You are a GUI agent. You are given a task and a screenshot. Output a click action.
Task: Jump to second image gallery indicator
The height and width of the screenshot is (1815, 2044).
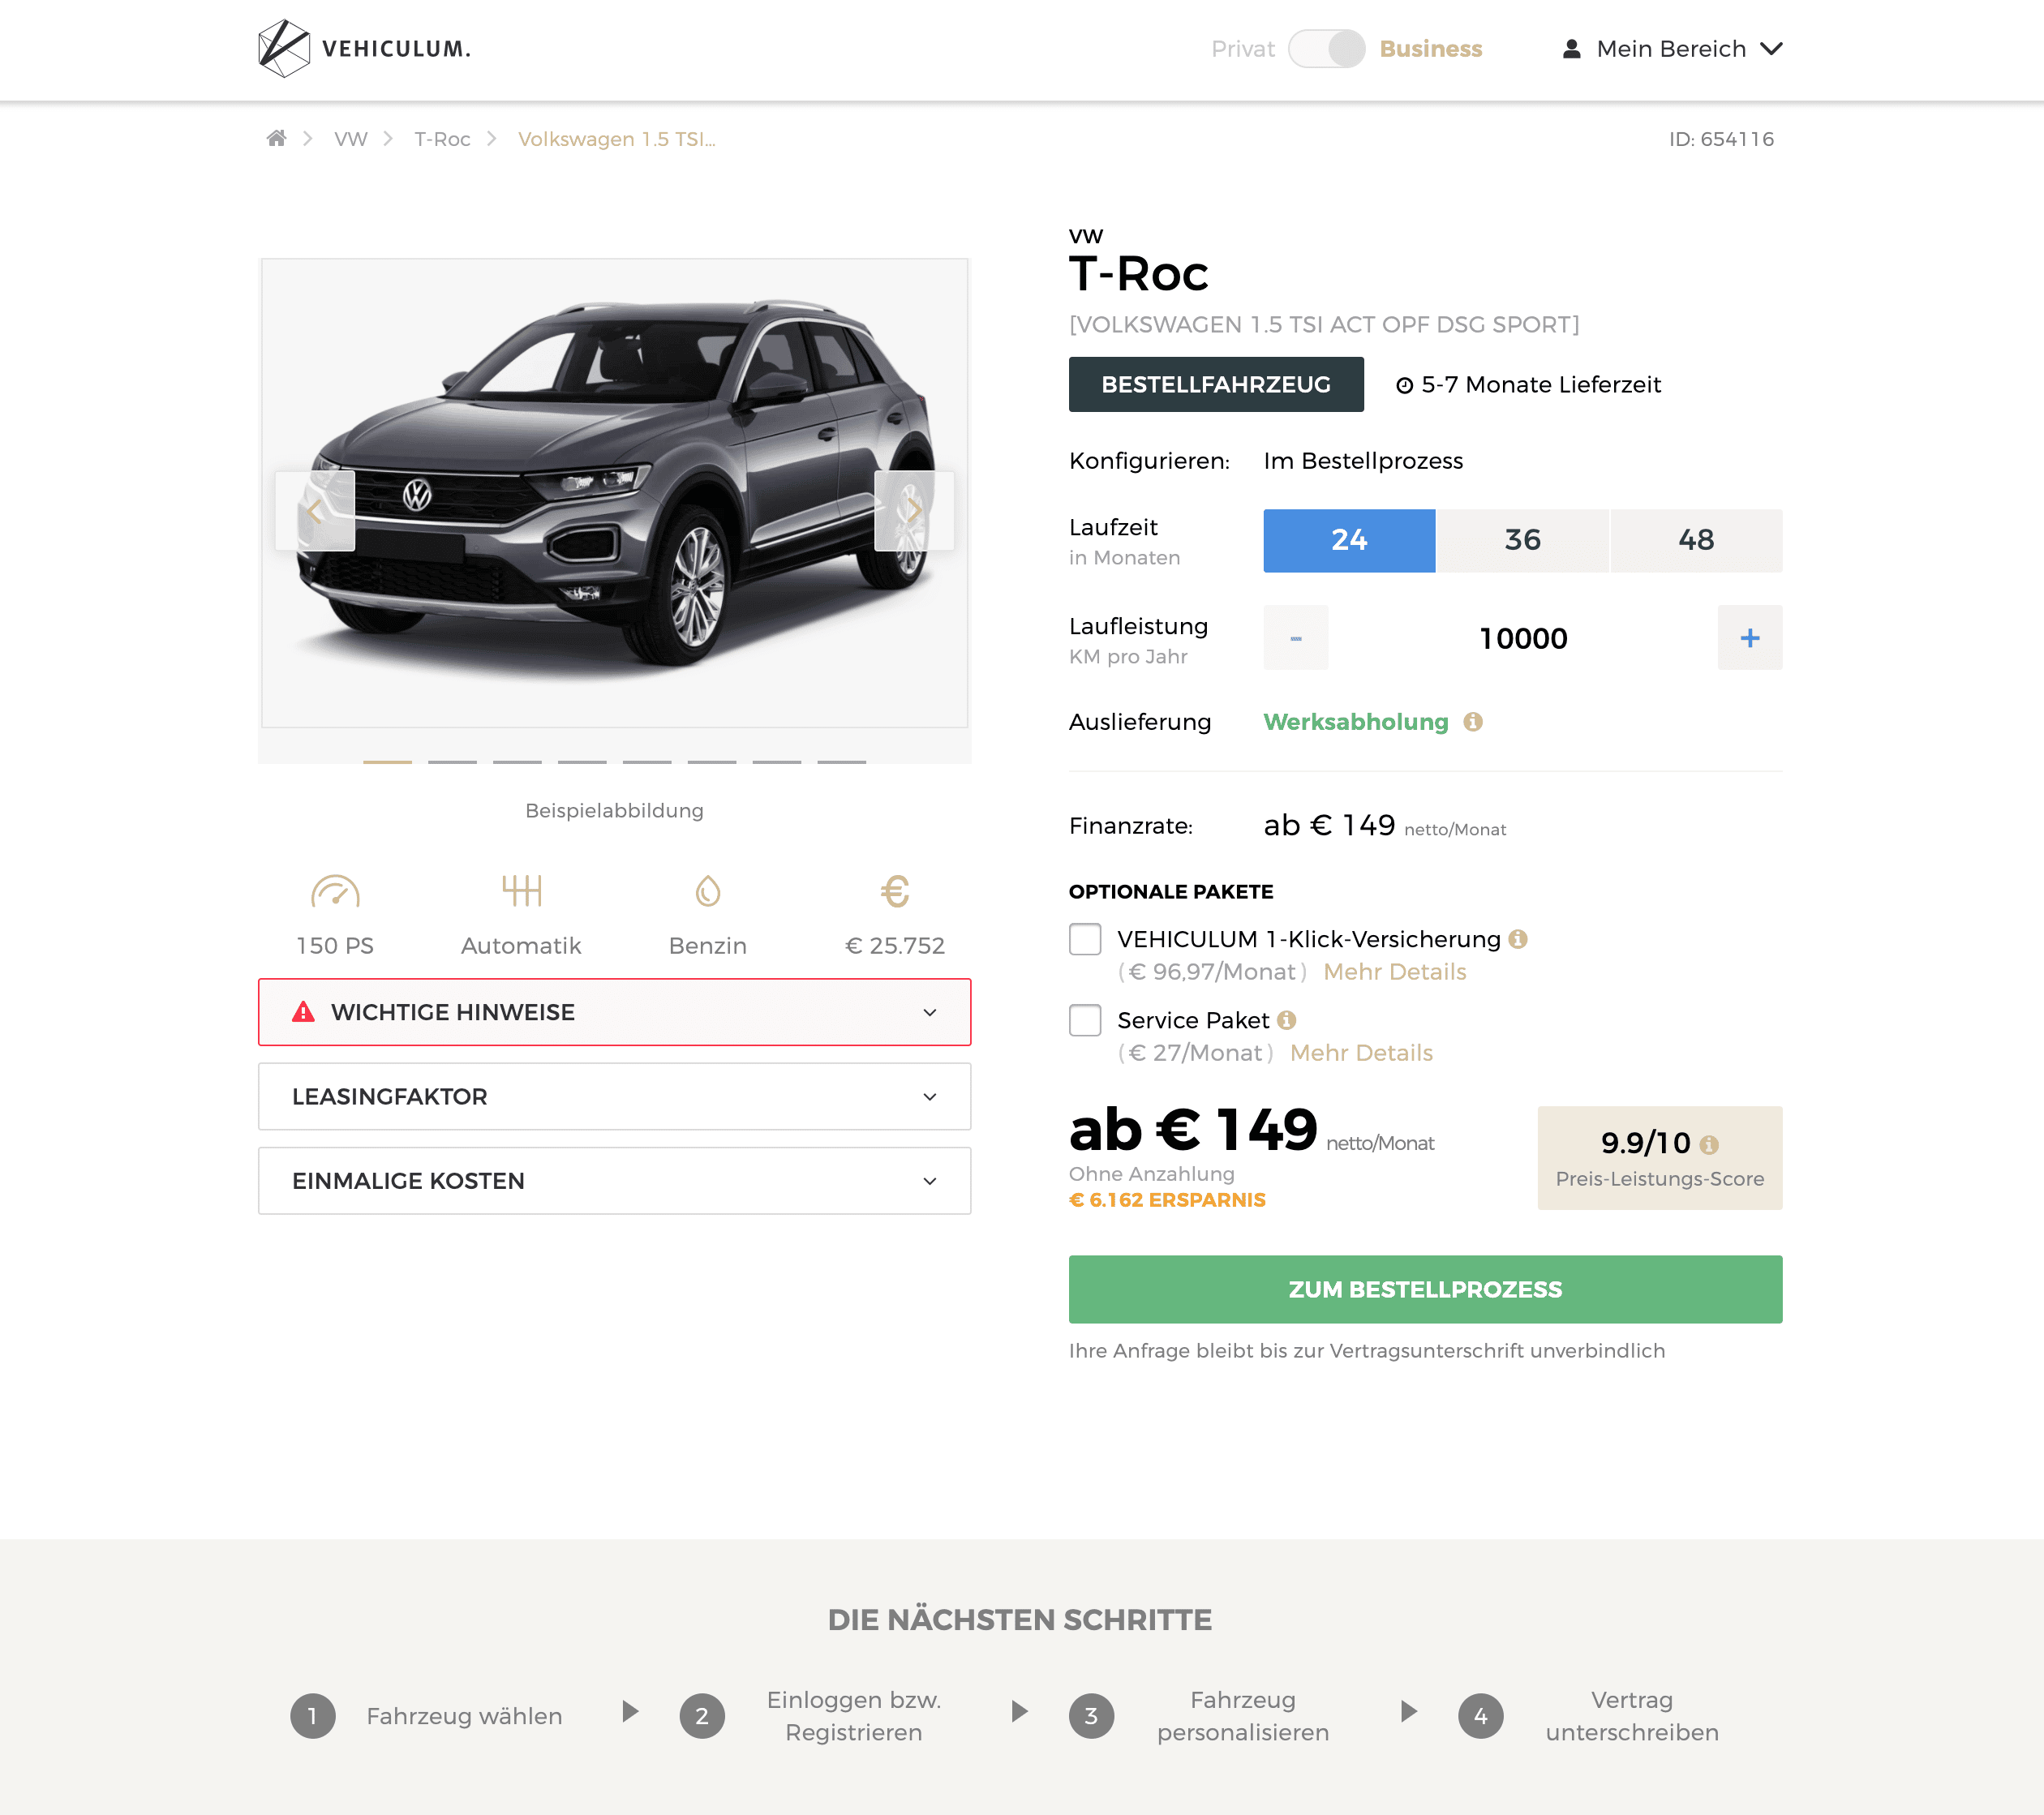452,761
